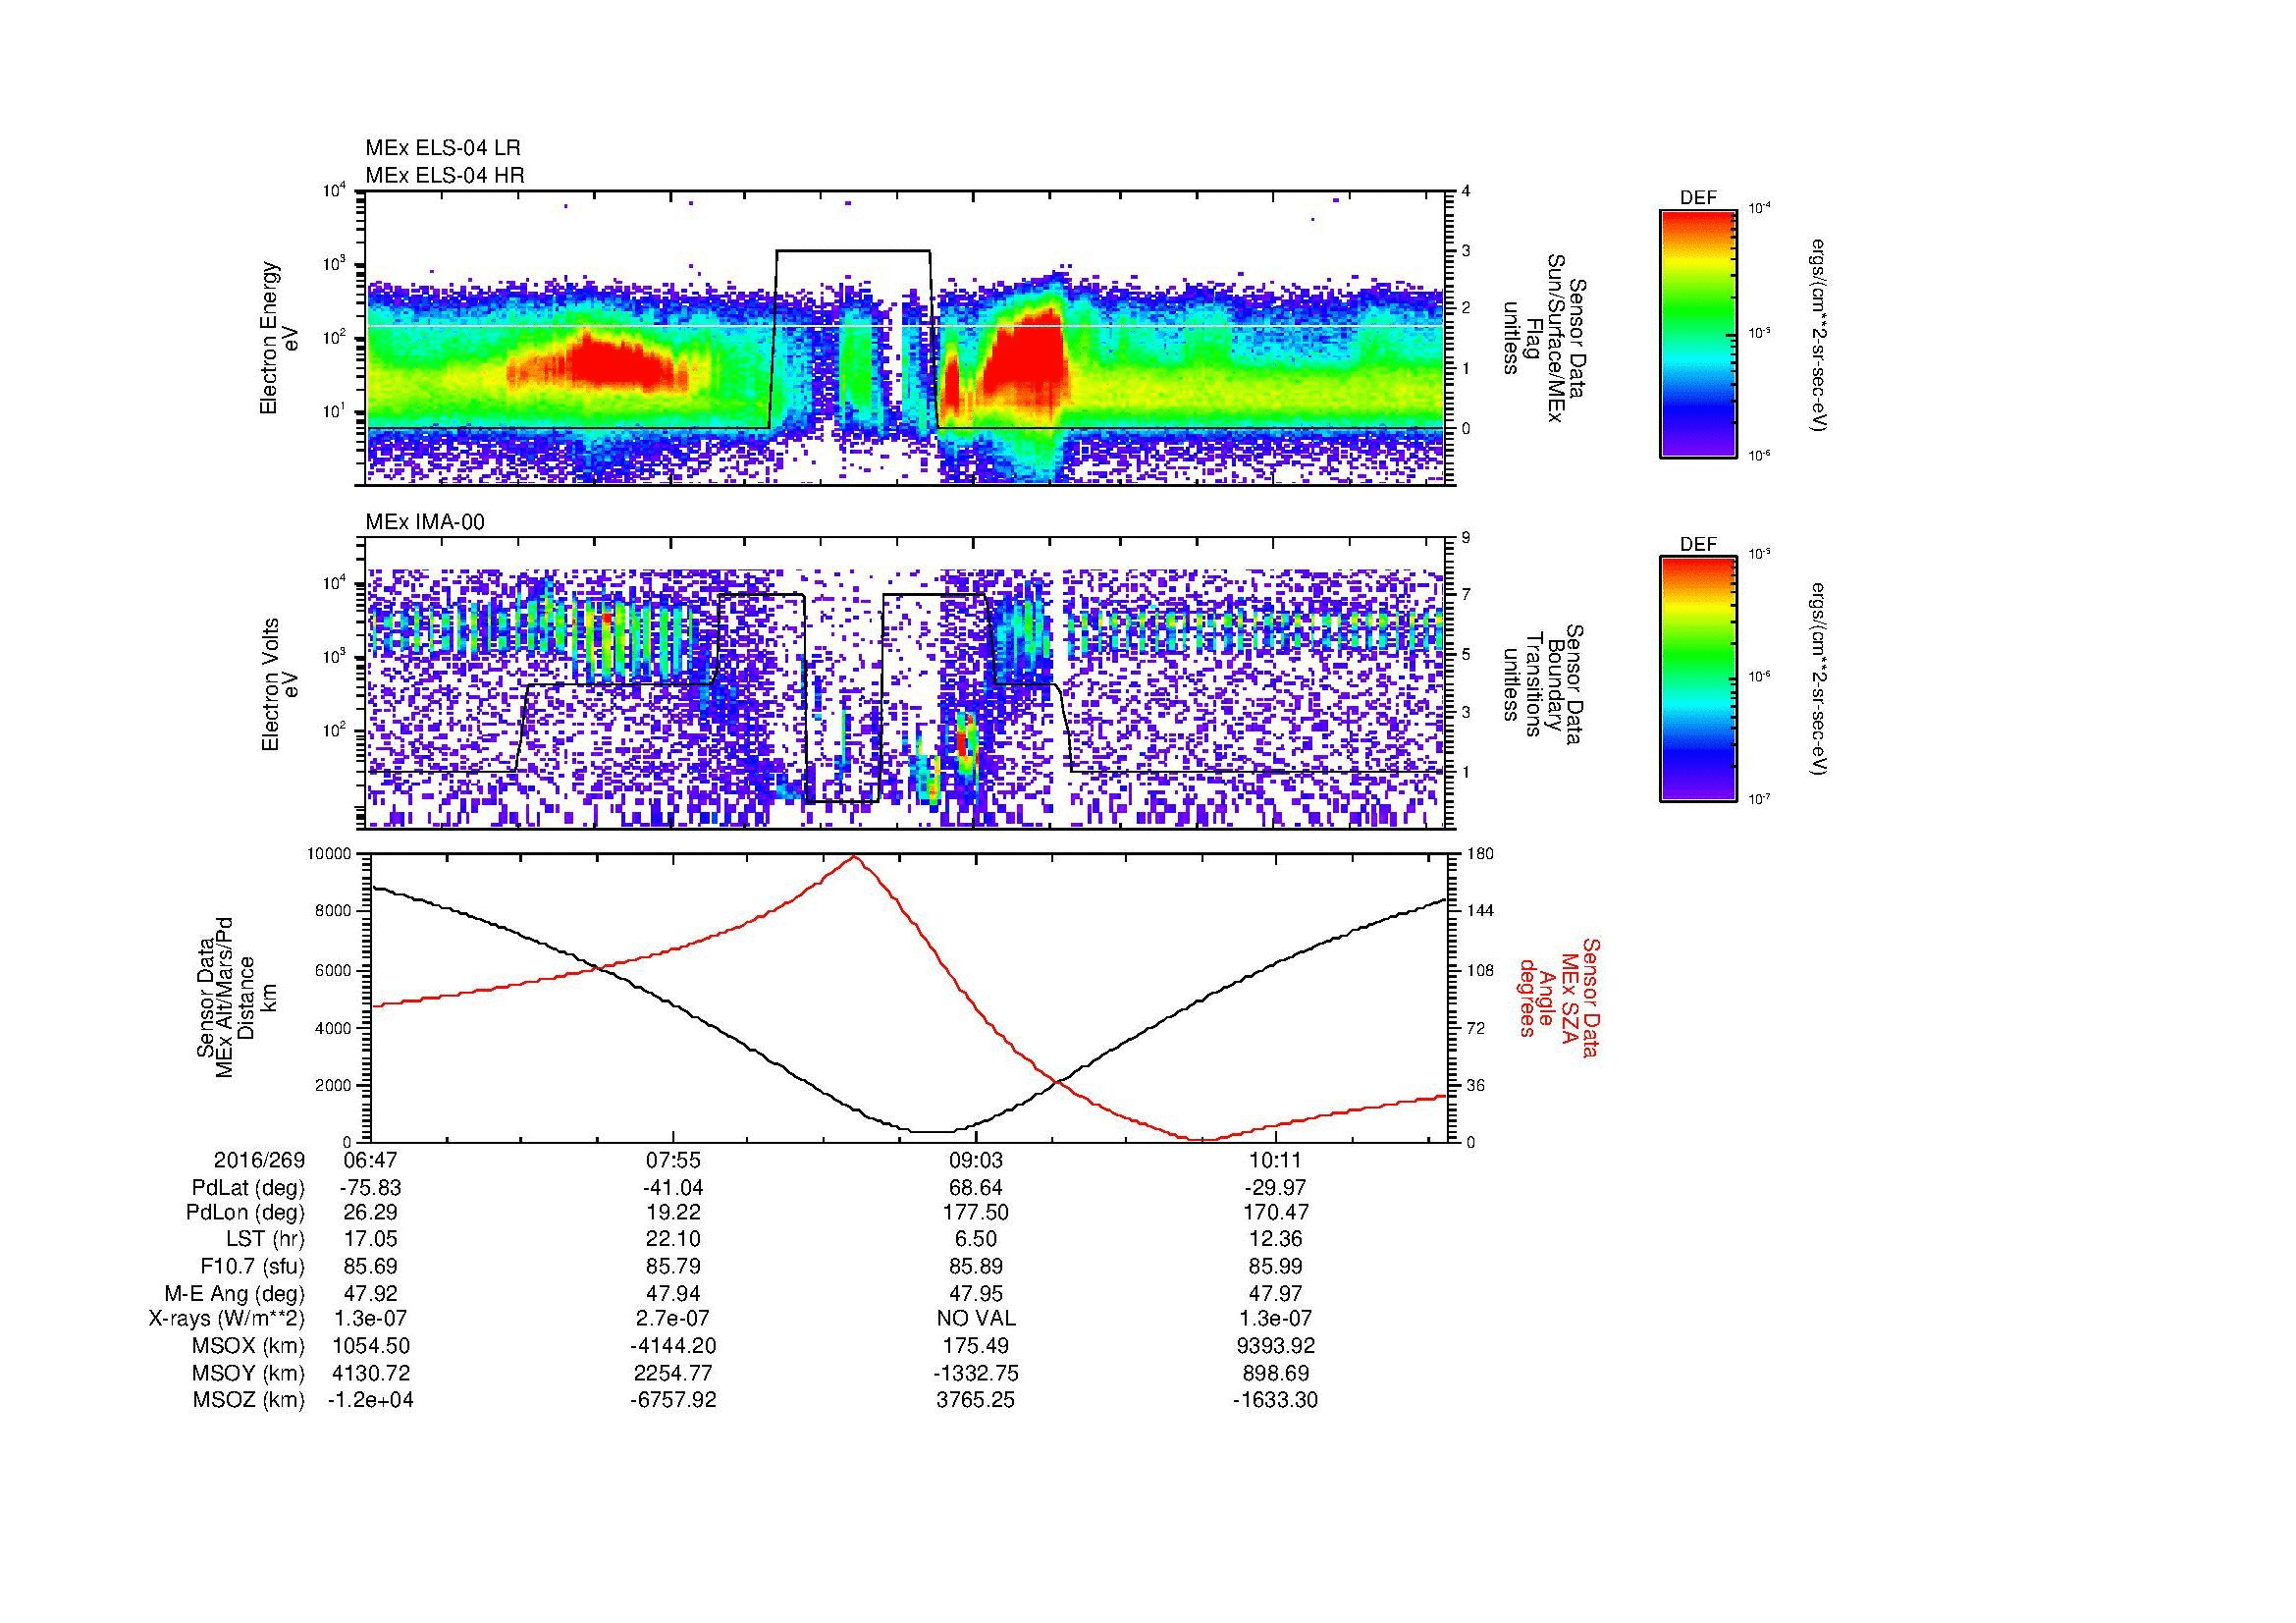Screen dimensions: 2296x1623
Task: Click the 'MSOX (km)' row label
Action: (x=249, y=1346)
